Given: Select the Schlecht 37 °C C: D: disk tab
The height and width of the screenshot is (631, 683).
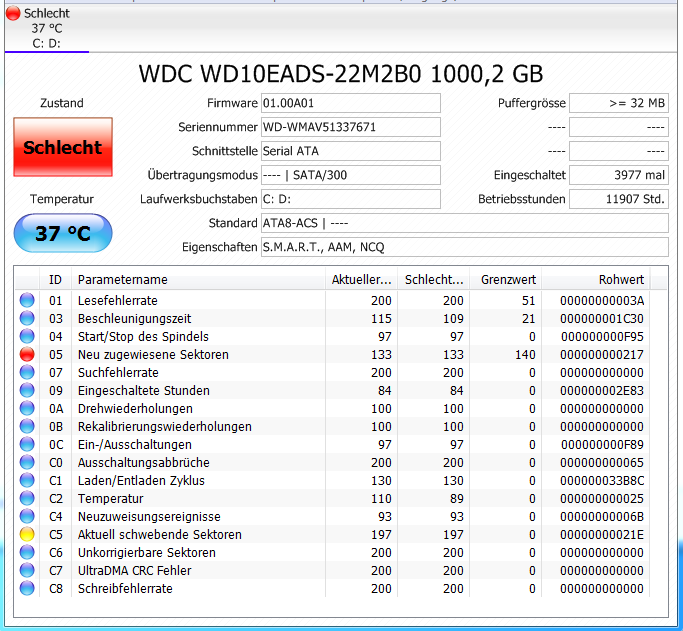Looking at the screenshot, I should tap(47, 28).
